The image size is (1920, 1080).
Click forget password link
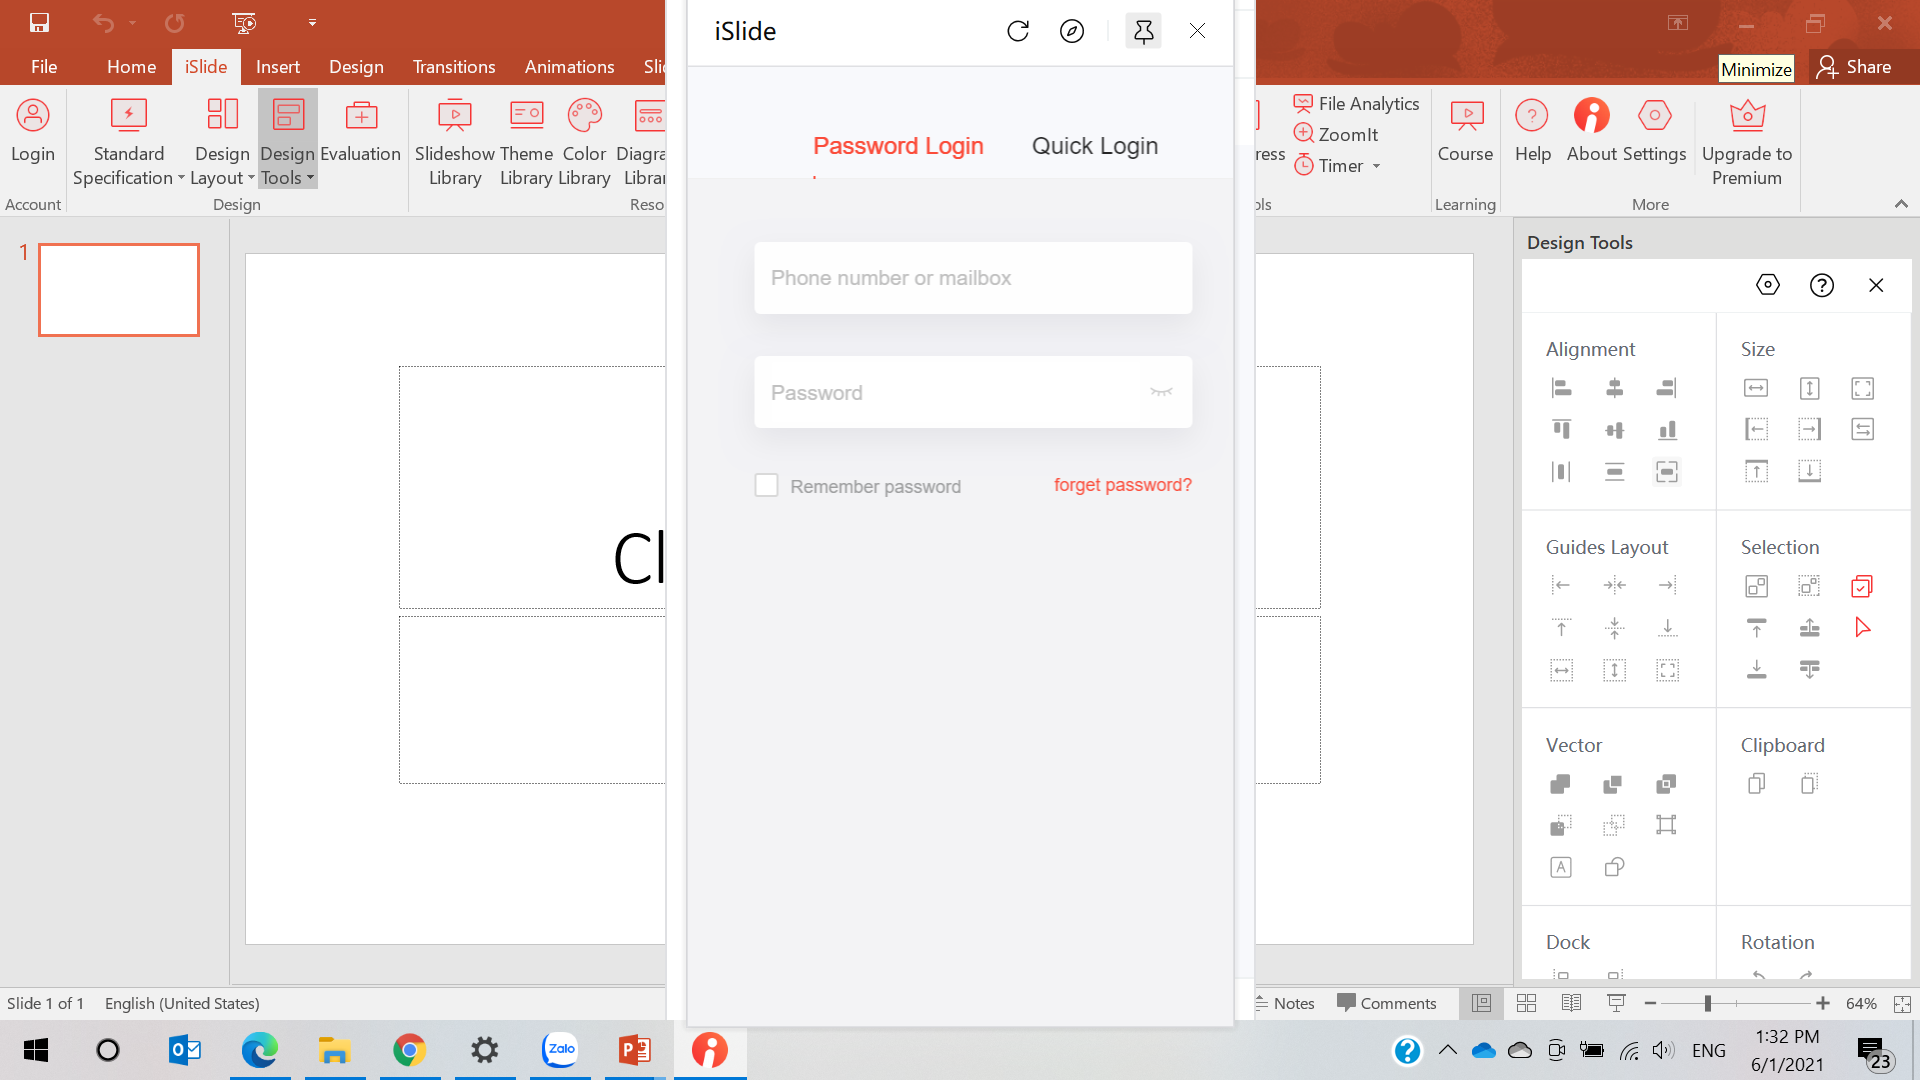coord(1122,485)
